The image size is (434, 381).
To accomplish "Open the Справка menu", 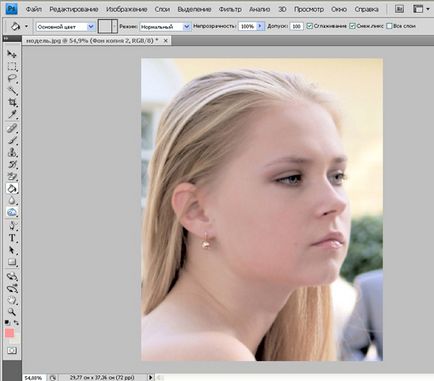I will pyautogui.click(x=366, y=9).
